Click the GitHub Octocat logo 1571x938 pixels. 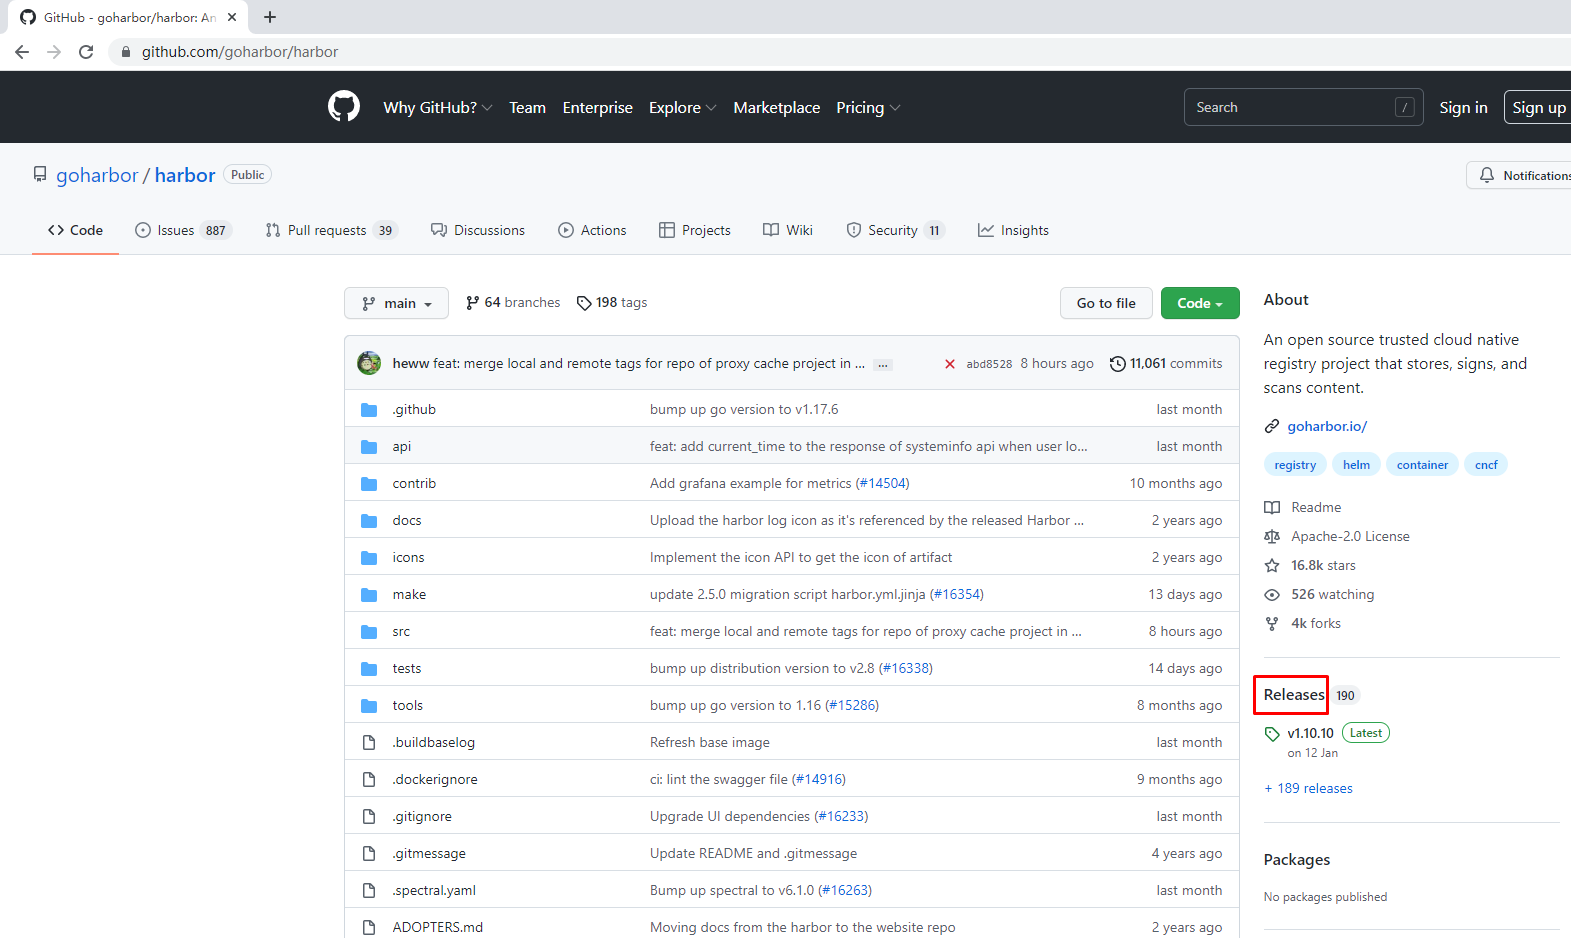click(344, 107)
